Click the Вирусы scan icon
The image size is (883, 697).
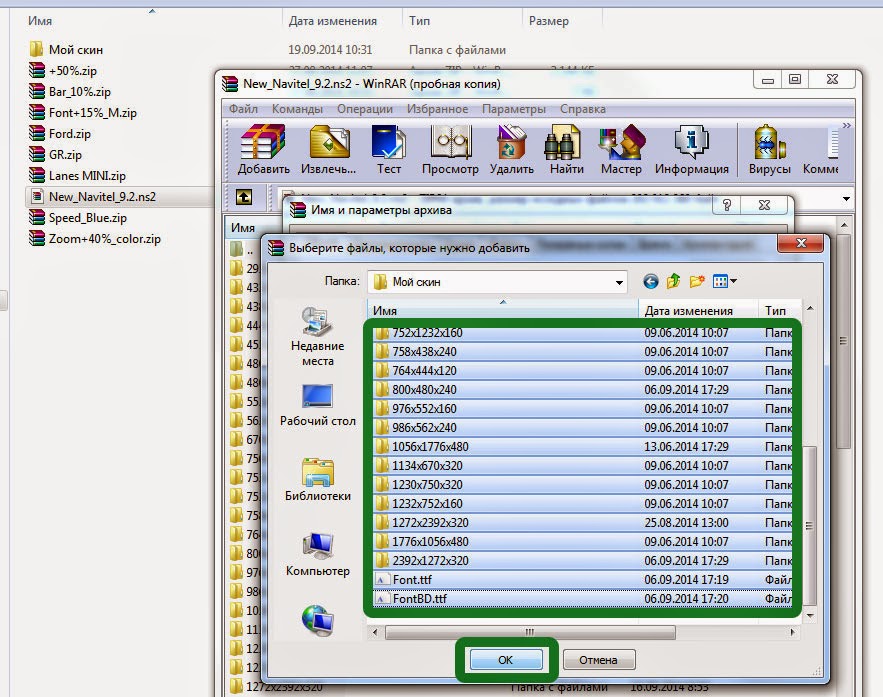[x=770, y=149]
